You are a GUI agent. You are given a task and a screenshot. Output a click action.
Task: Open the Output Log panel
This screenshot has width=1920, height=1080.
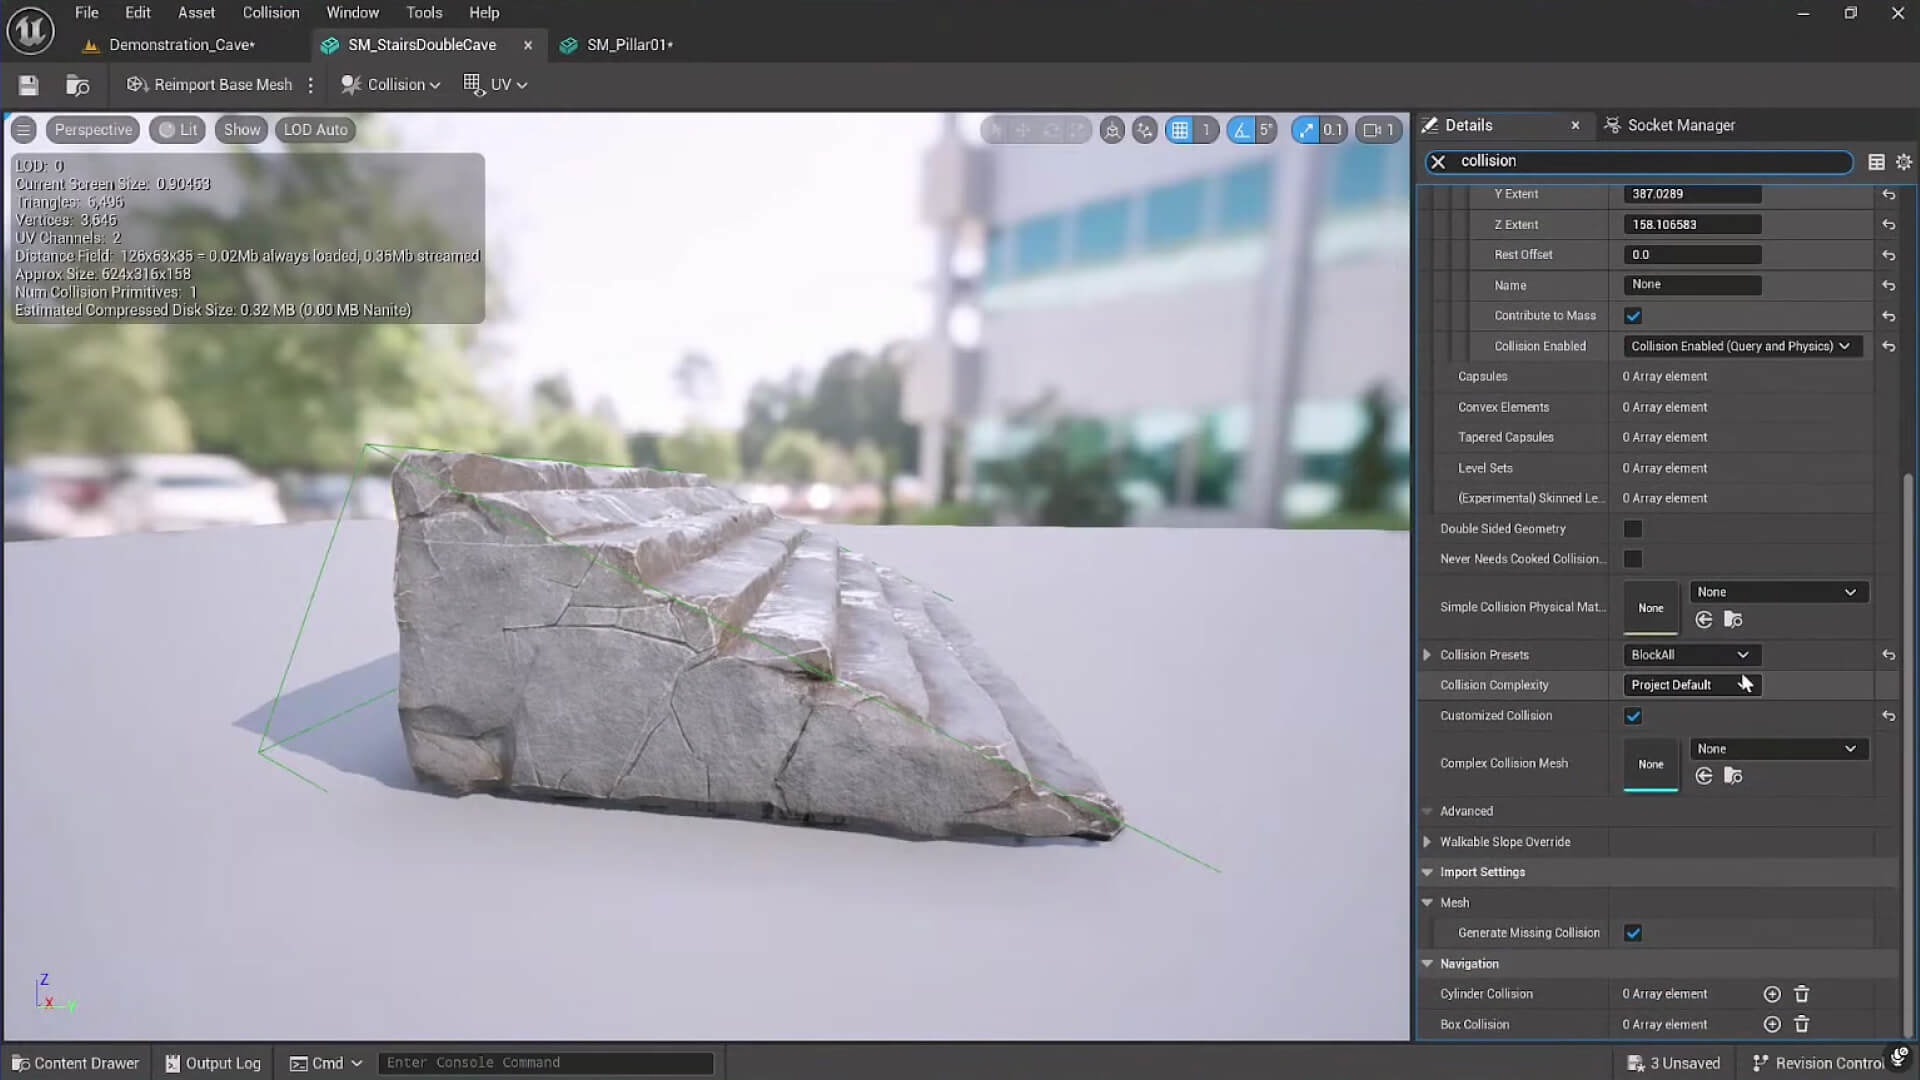pos(212,1062)
